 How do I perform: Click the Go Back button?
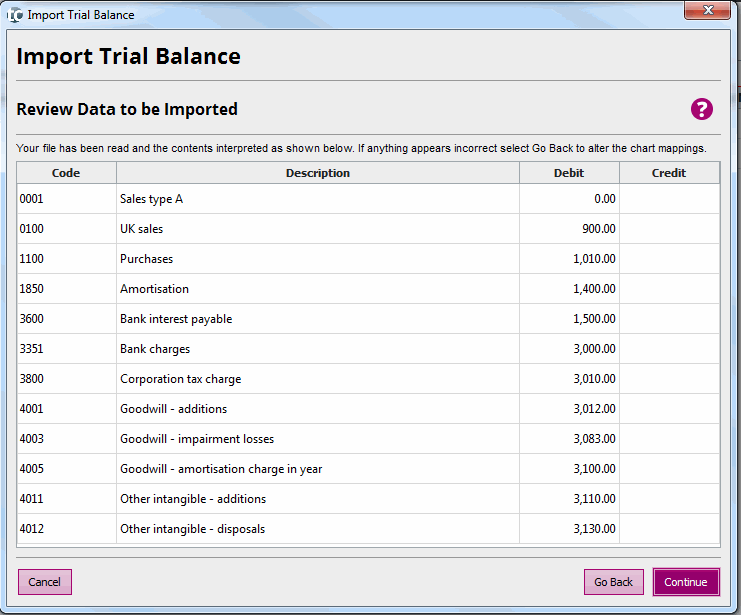[613, 582]
